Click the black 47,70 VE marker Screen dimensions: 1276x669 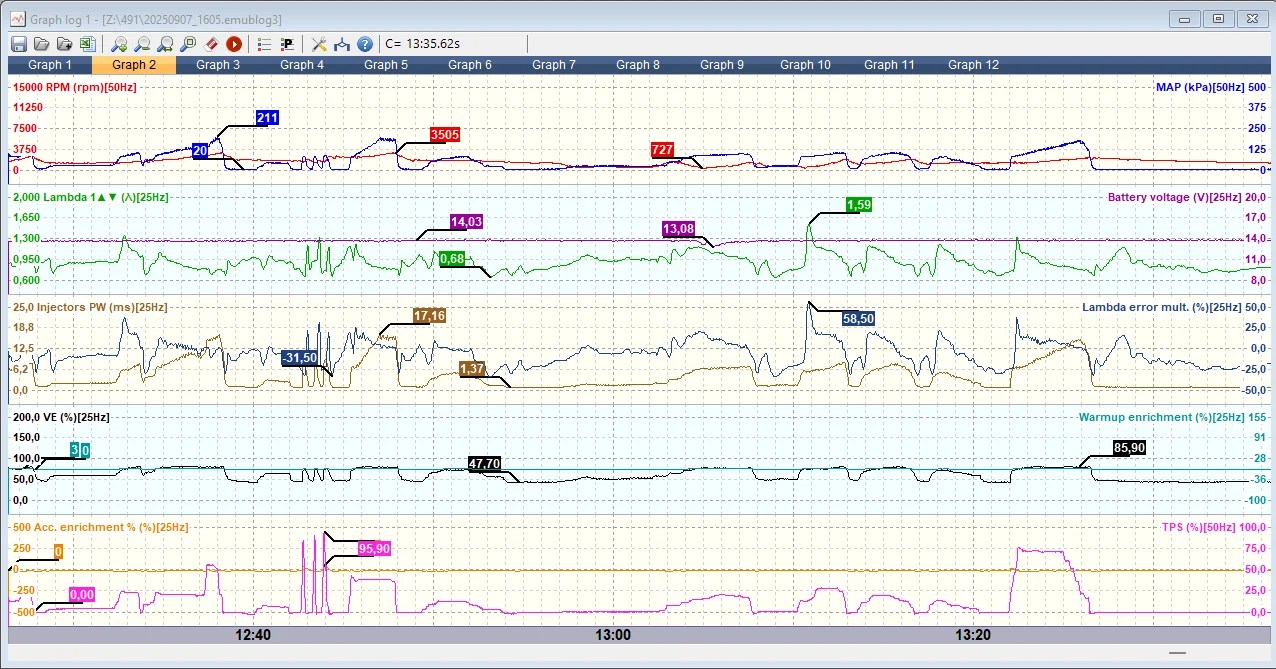tap(484, 464)
